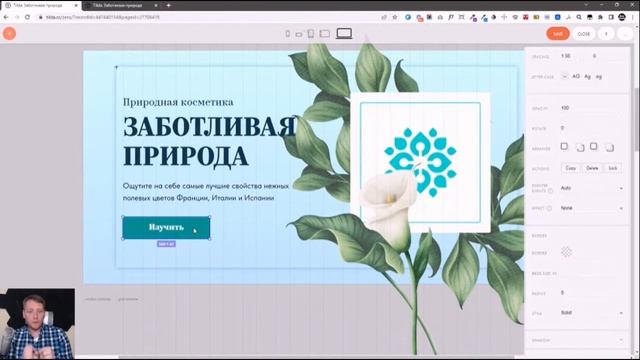Click the opacity field showing 100
The height and width of the screenshot is (360, 640).
click(591, 108)
